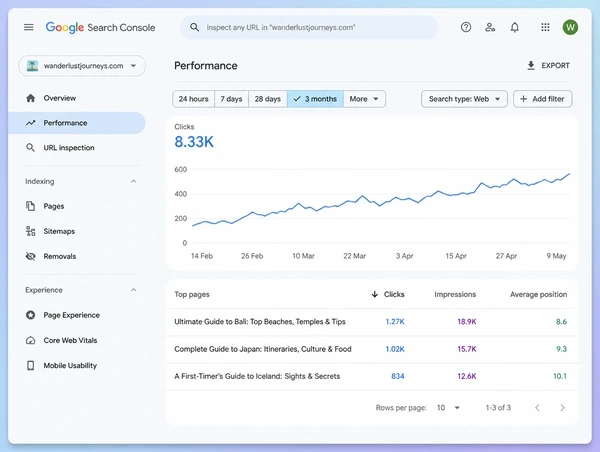This screenshot has height=452, width=600.
Task: Open Sitemaps under Indexing
Action: pyautogui.click(x=77, y=231)
